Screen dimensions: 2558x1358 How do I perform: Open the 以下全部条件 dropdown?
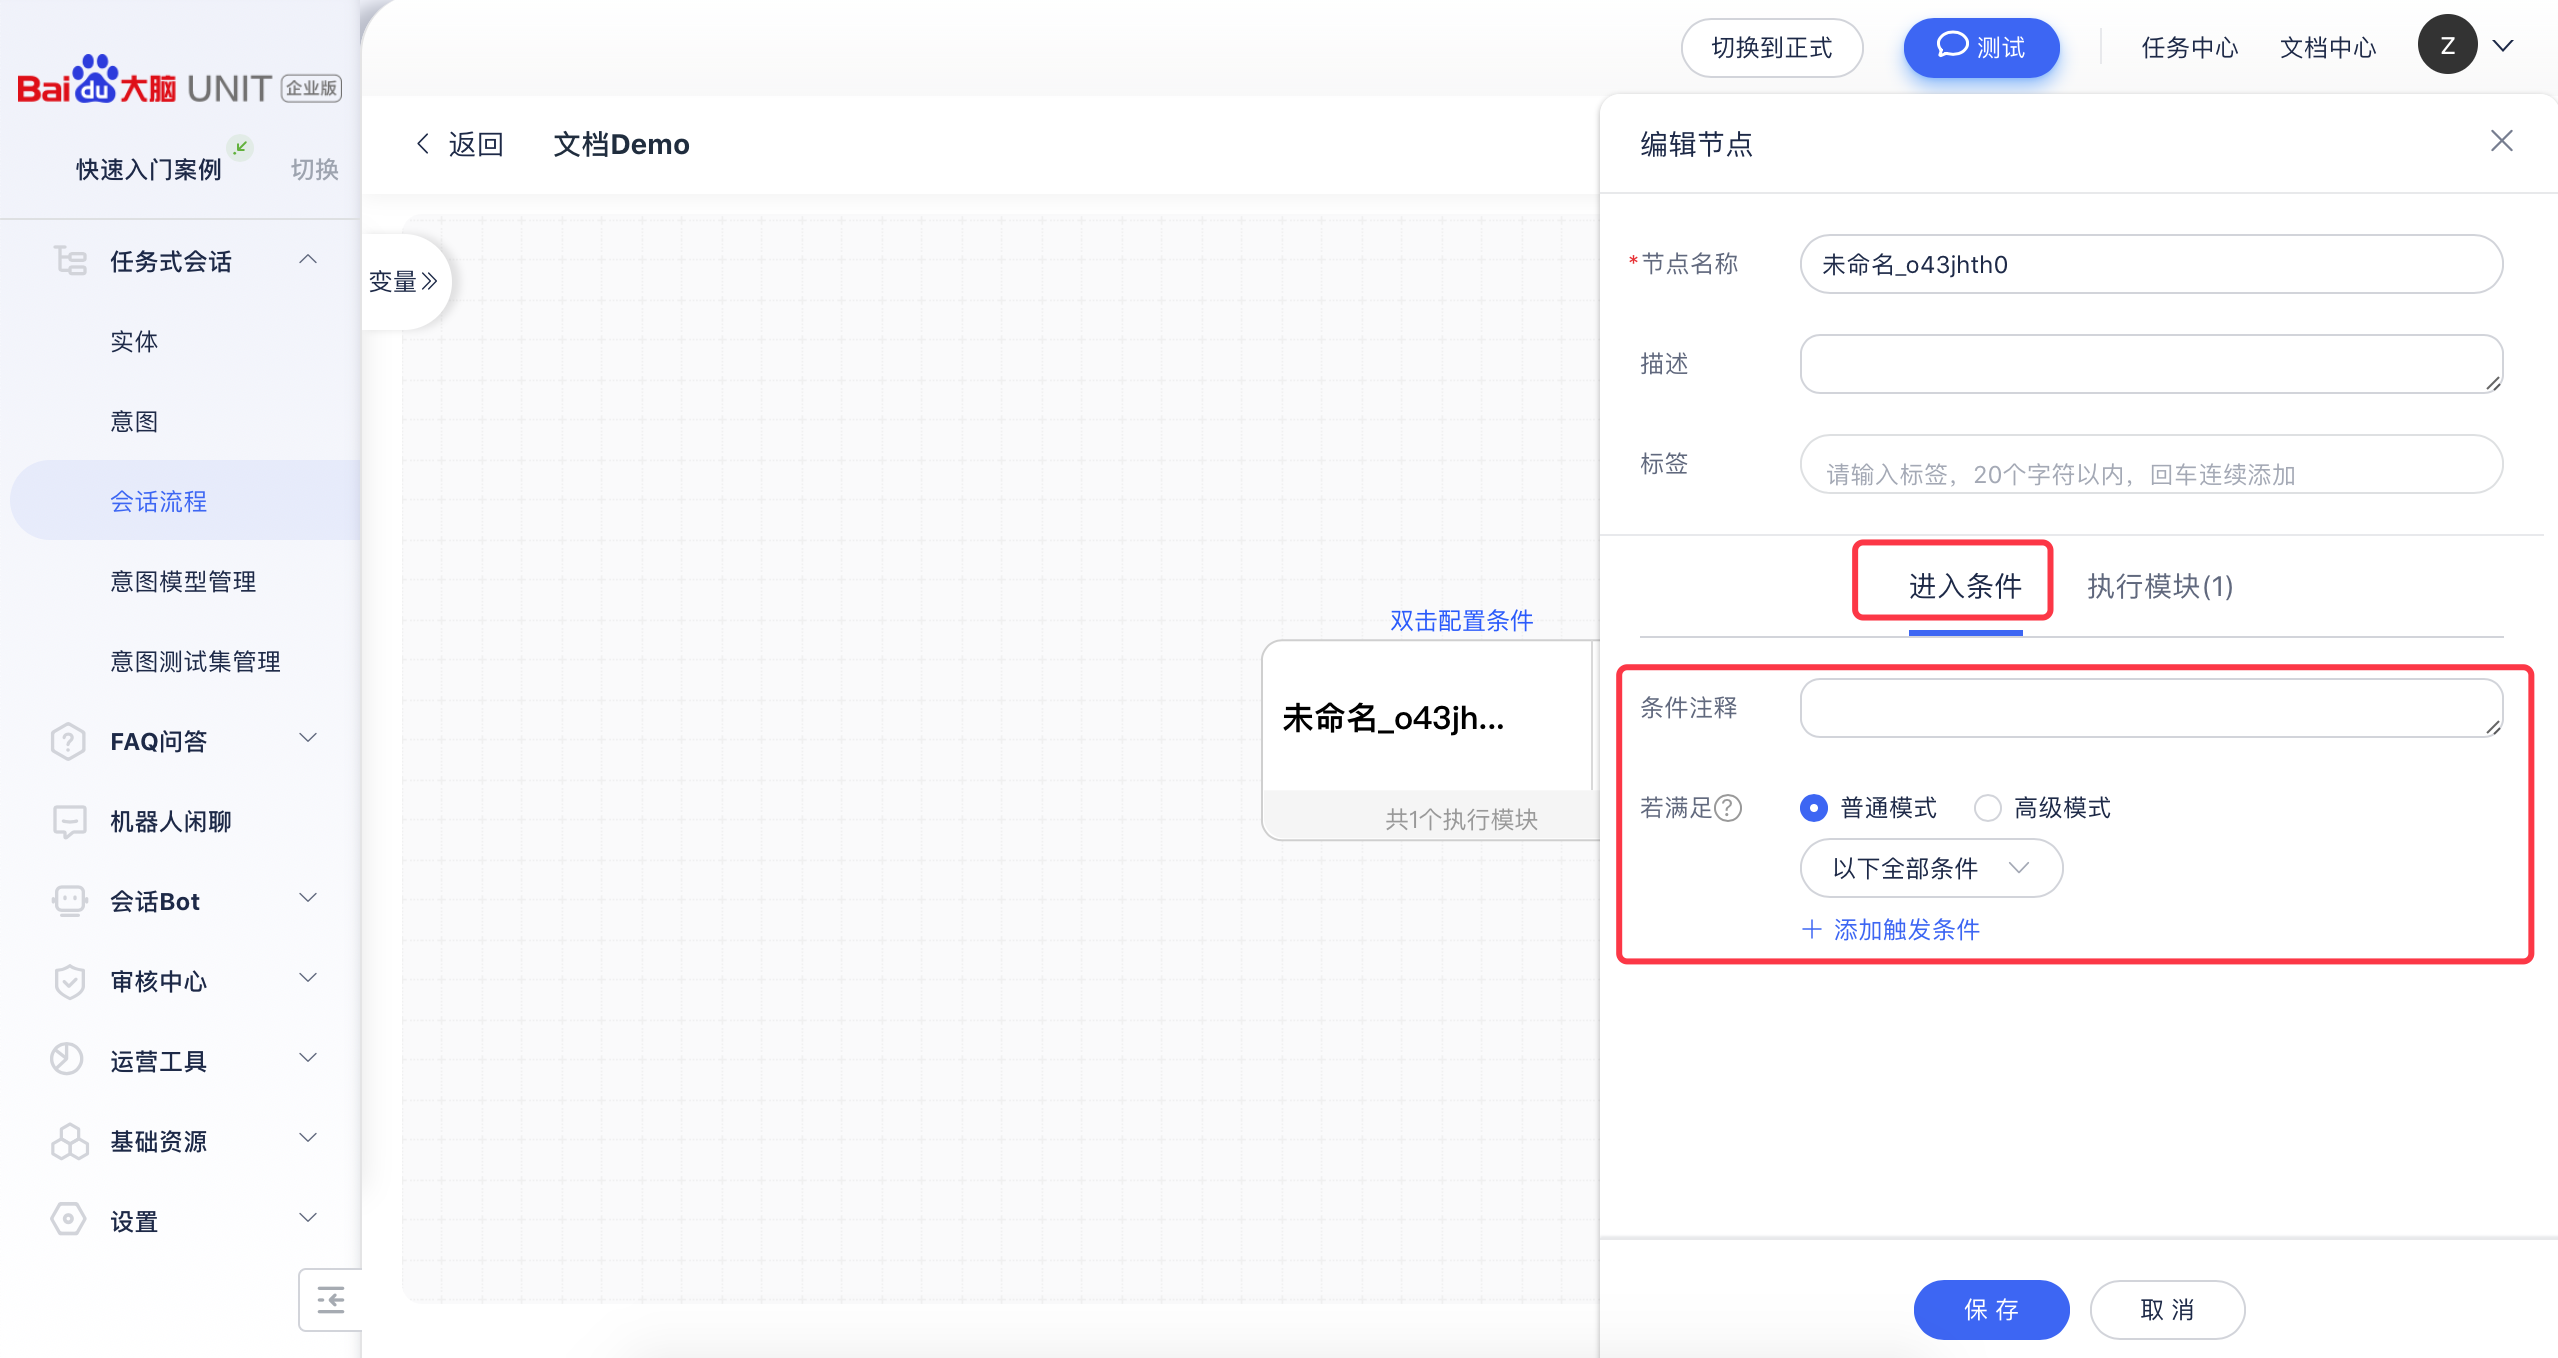click(x=1930, y=868)
